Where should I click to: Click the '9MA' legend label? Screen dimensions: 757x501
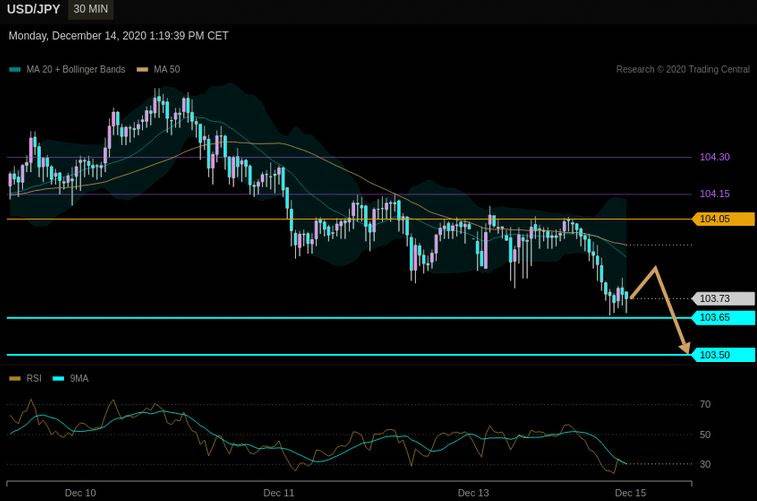pyautogui.click(x=79, y=378)
